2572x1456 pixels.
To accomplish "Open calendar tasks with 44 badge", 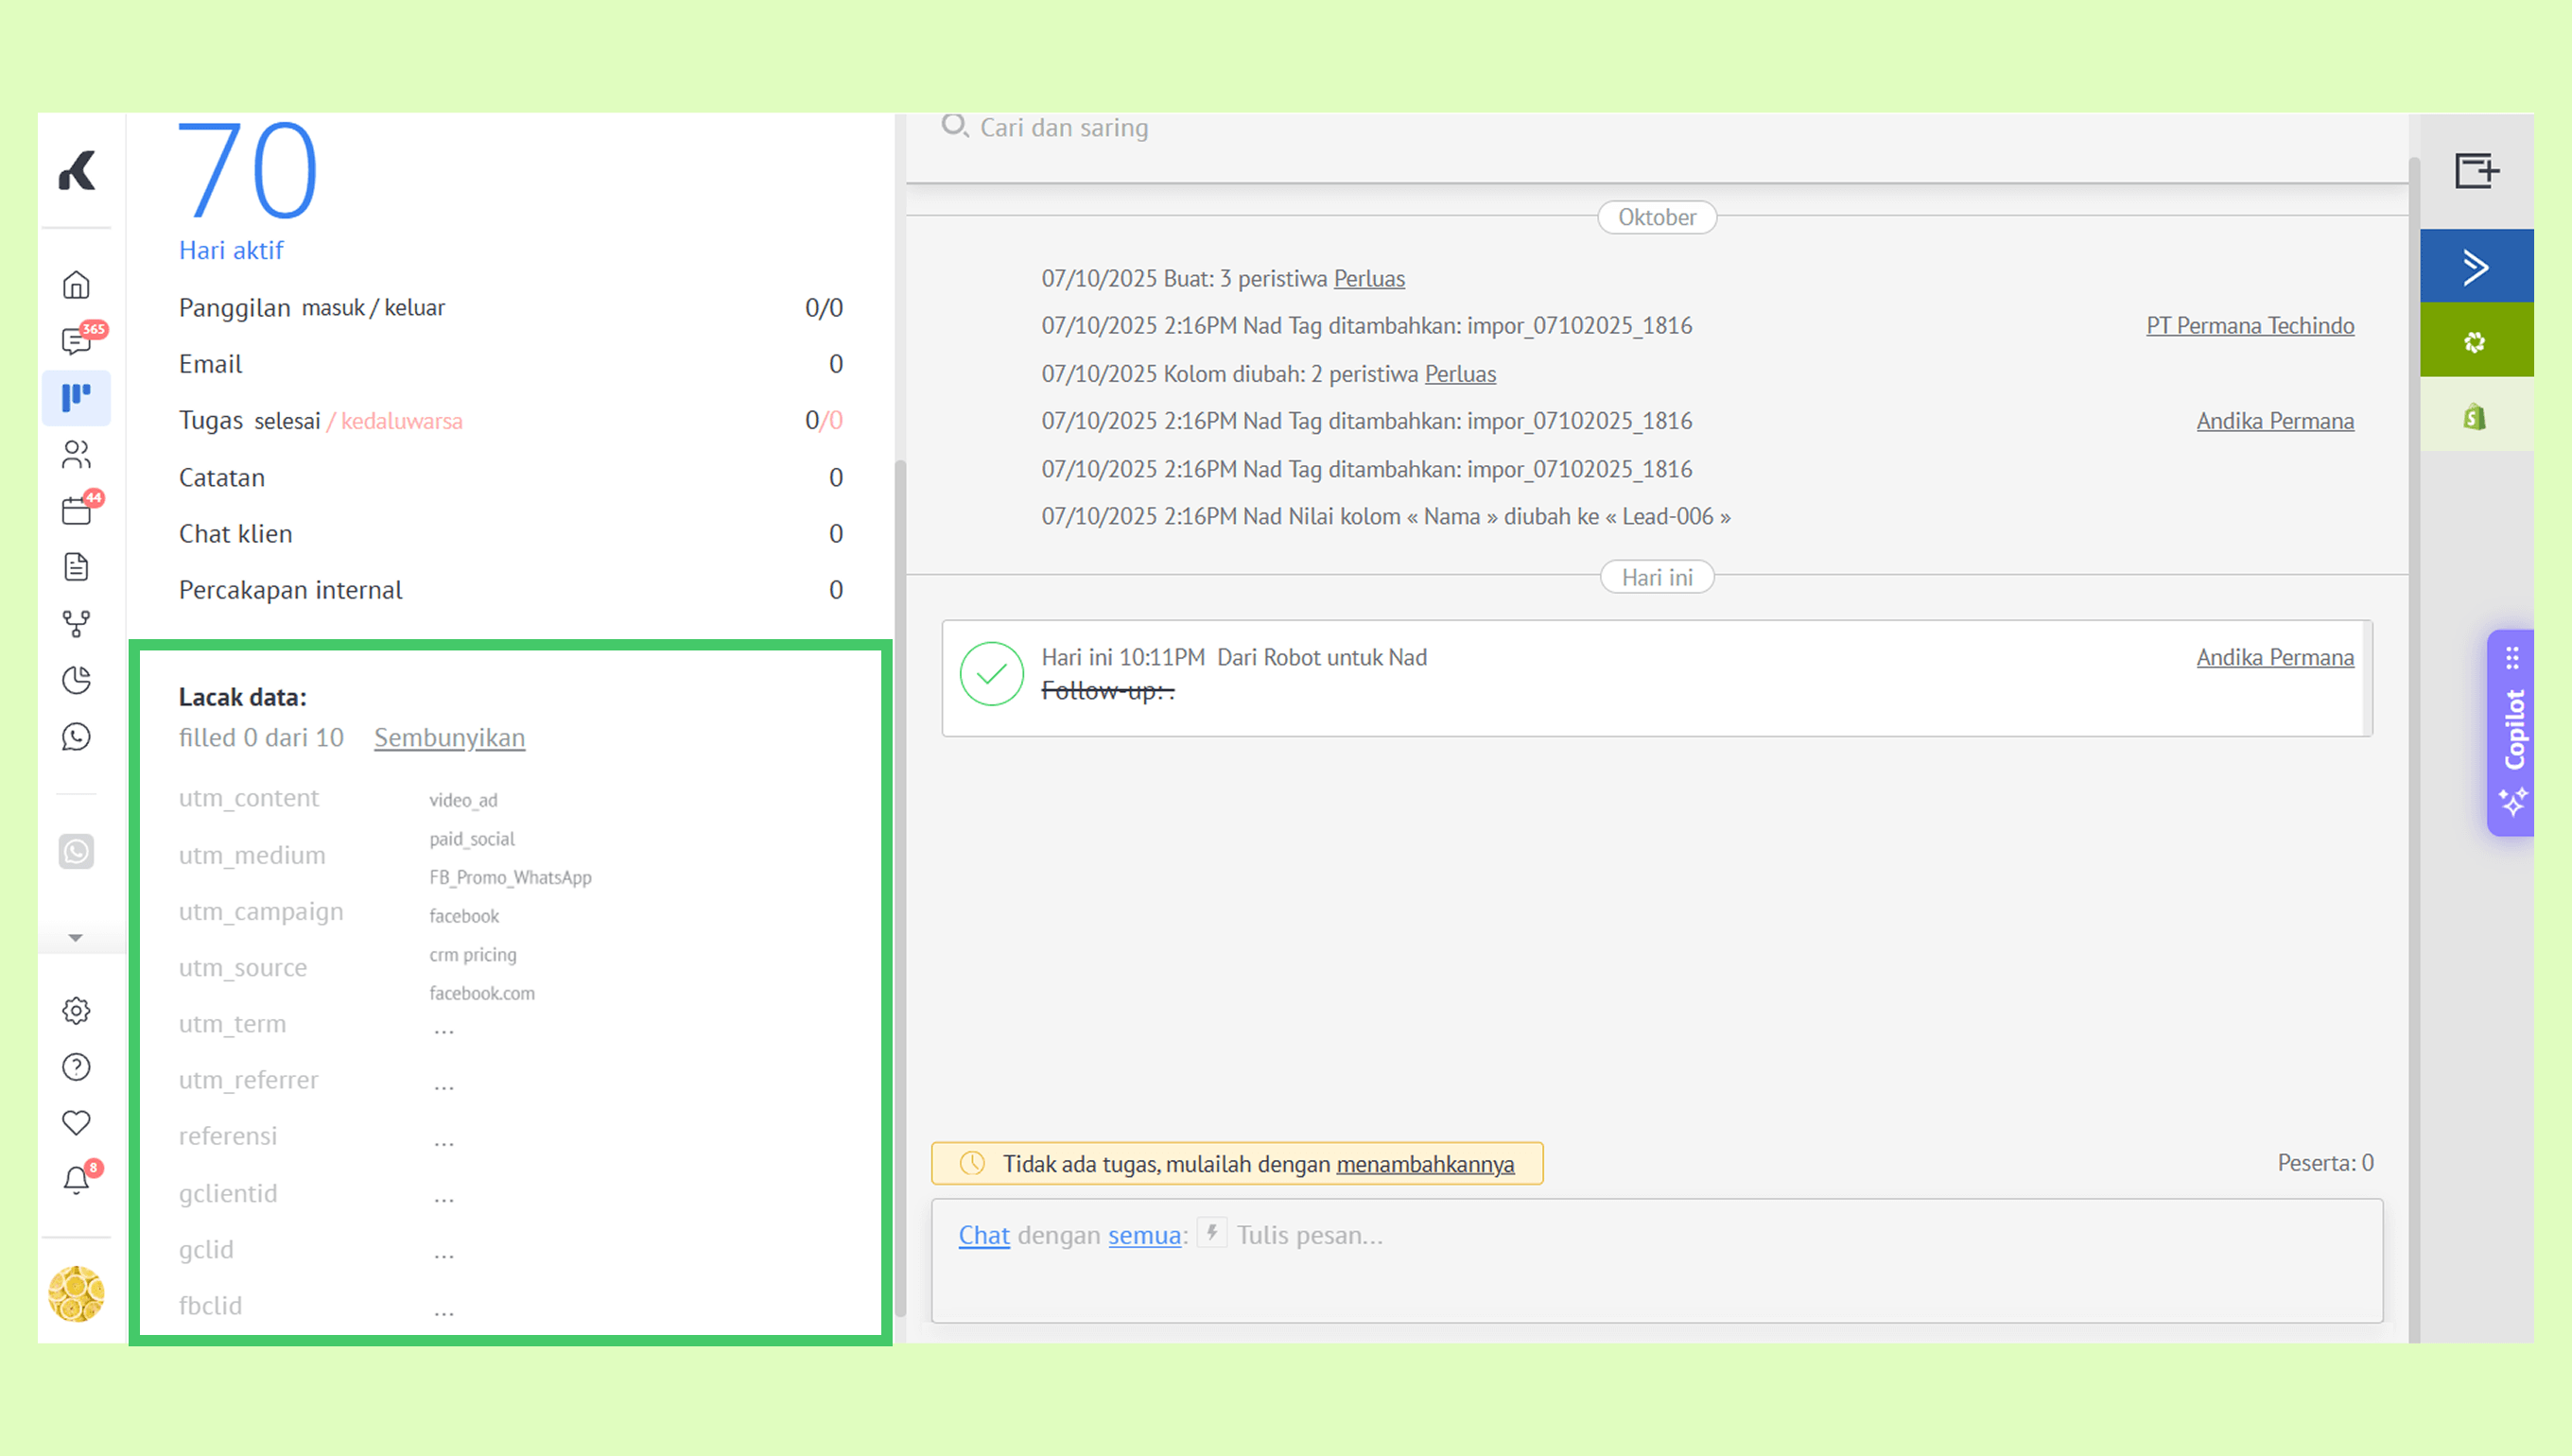I will [76, 511].
